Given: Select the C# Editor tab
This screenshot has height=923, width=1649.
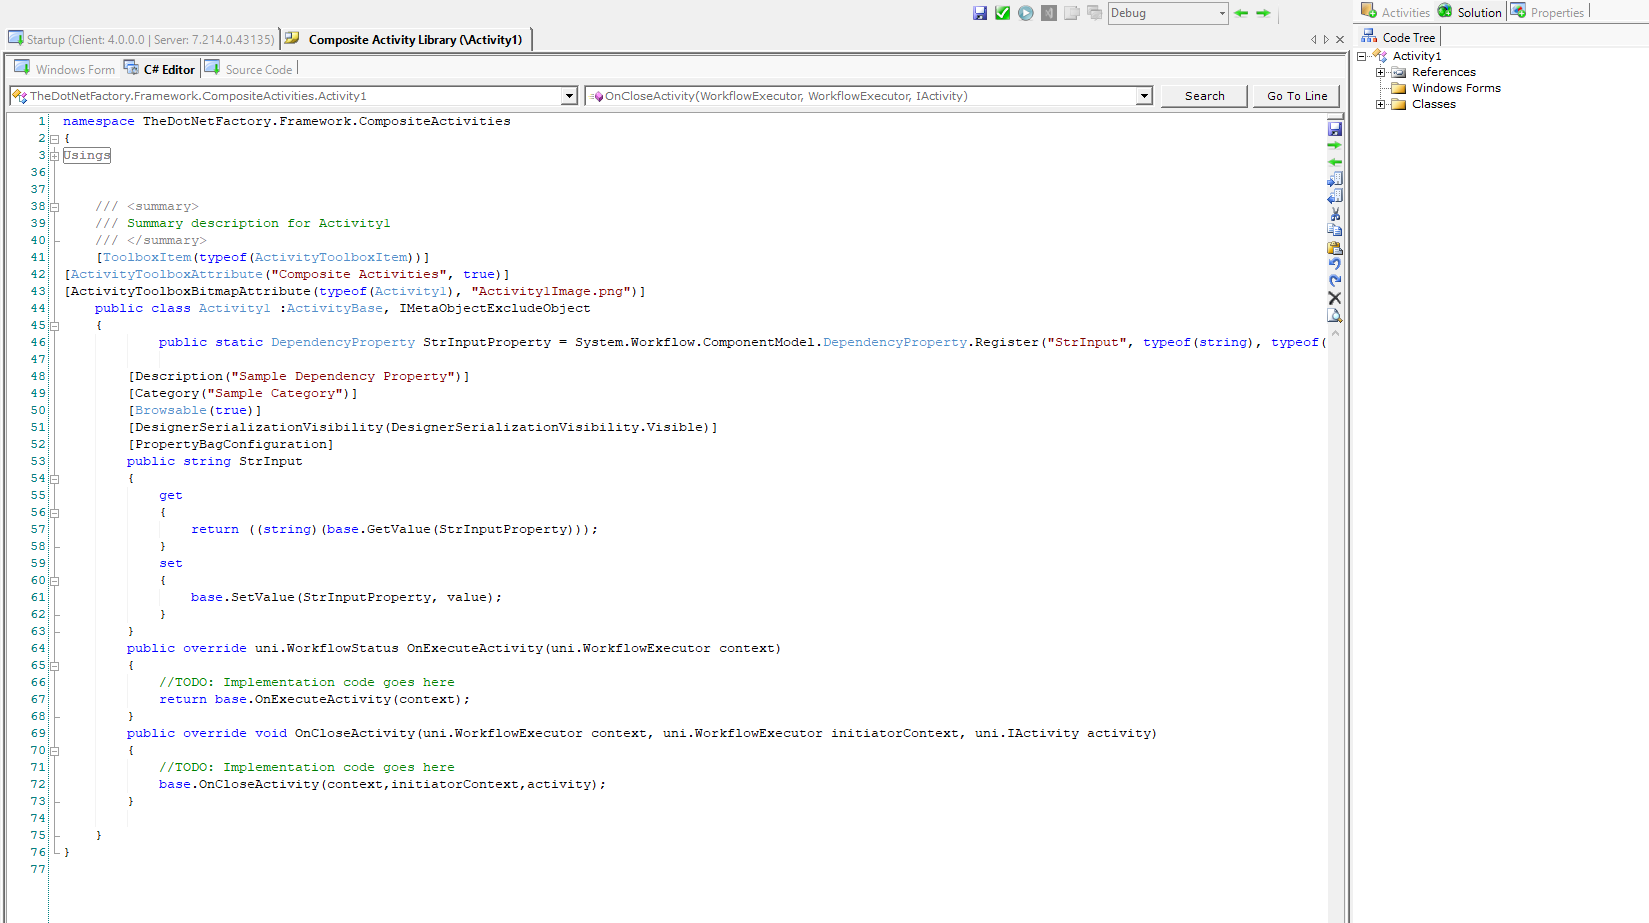Looking at the screenshot, I should point(160,69).
